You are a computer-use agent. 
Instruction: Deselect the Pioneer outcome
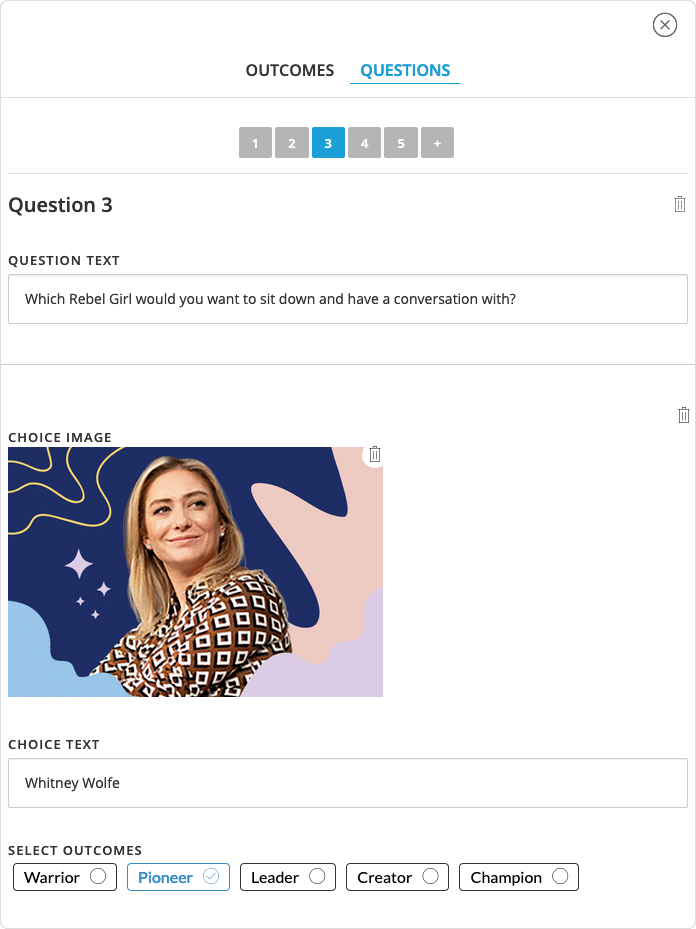pyautogui.click(x=178, y=877)
